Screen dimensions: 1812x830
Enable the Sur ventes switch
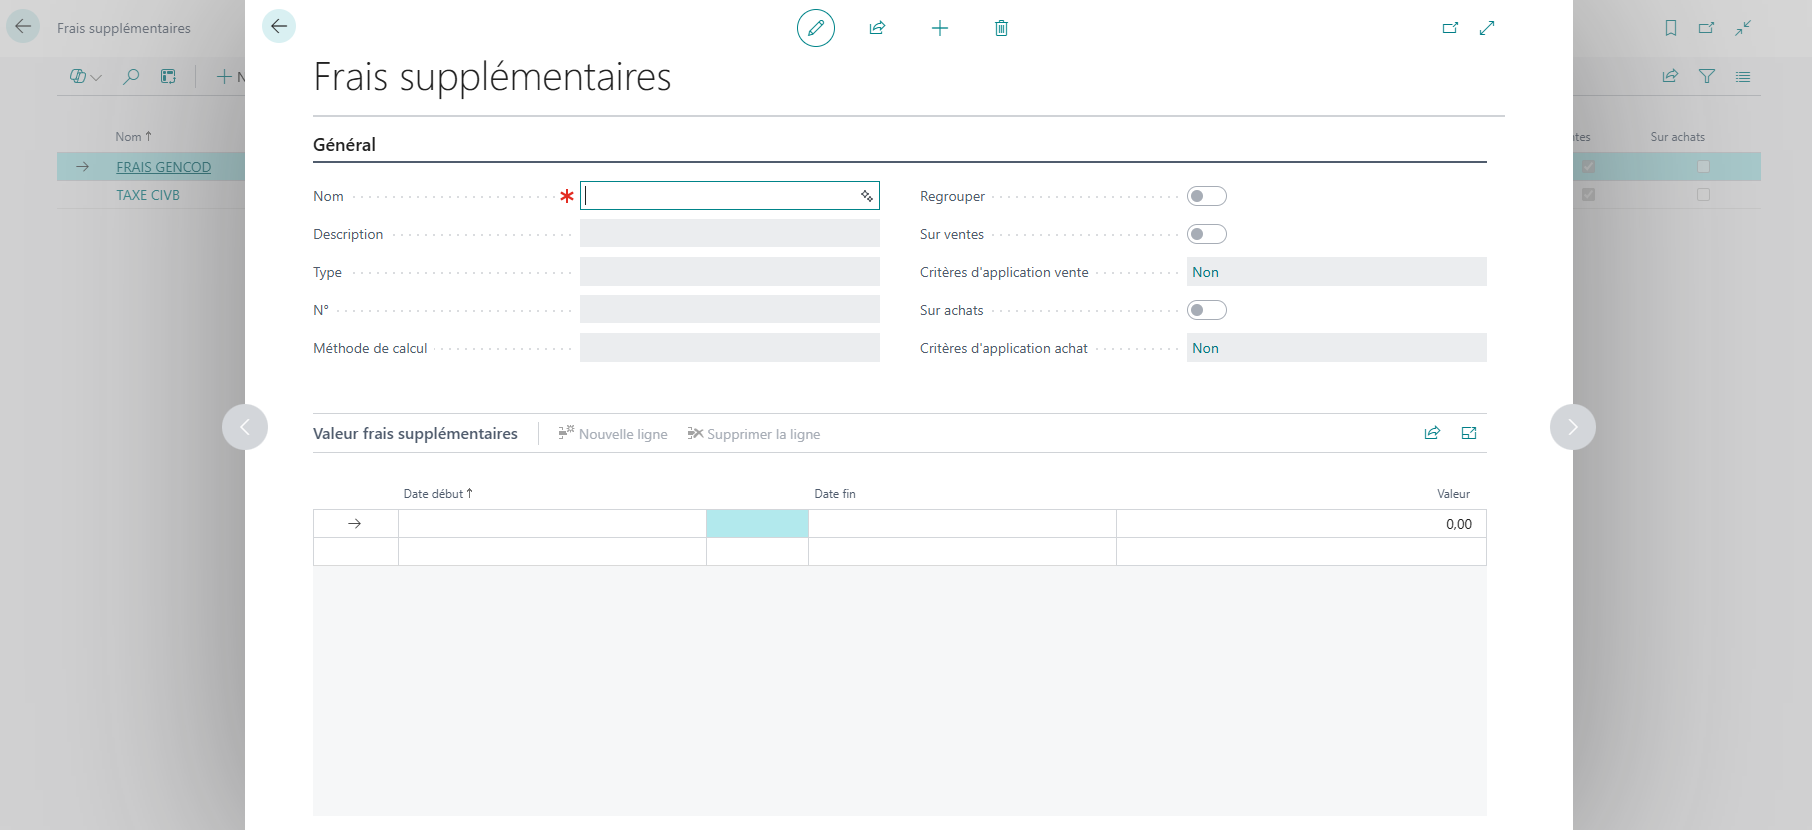point(1207,234)
